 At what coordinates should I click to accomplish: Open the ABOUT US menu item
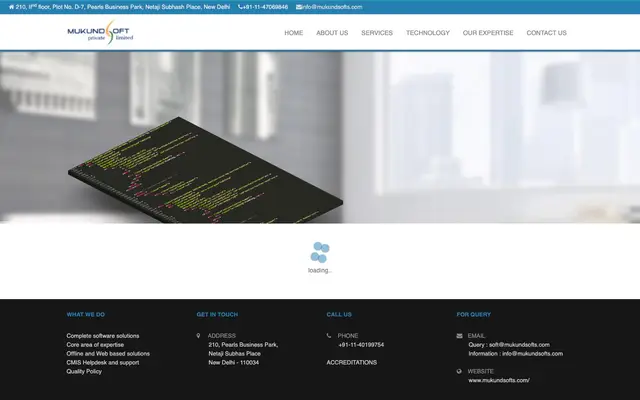click(332, 33)
